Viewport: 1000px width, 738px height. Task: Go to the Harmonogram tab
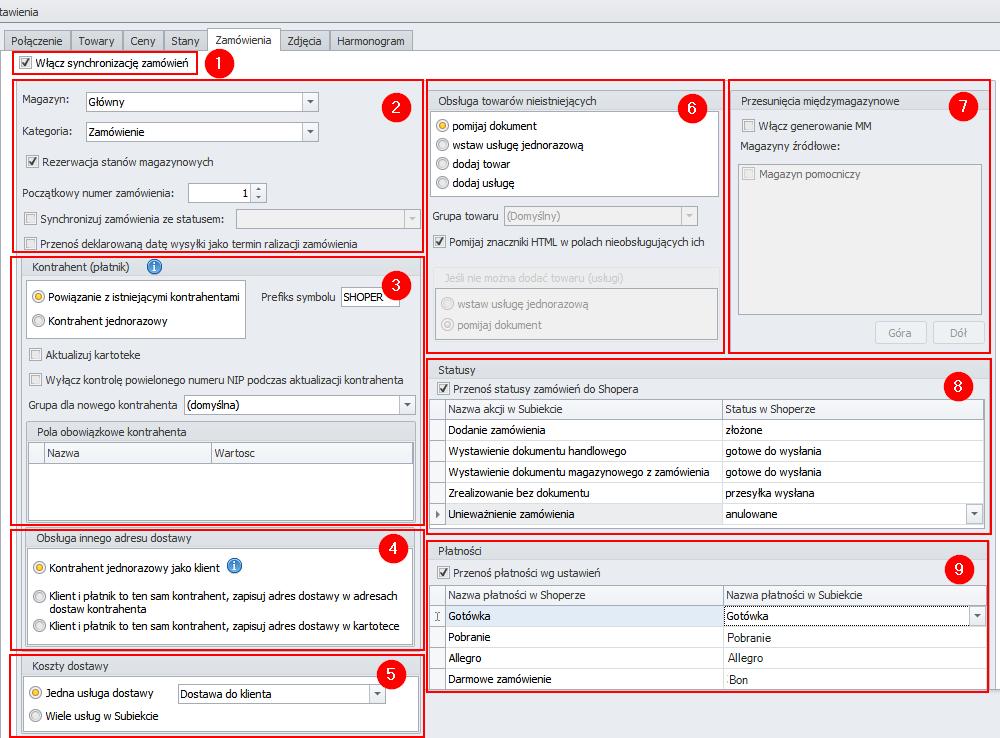coord(371,41)
